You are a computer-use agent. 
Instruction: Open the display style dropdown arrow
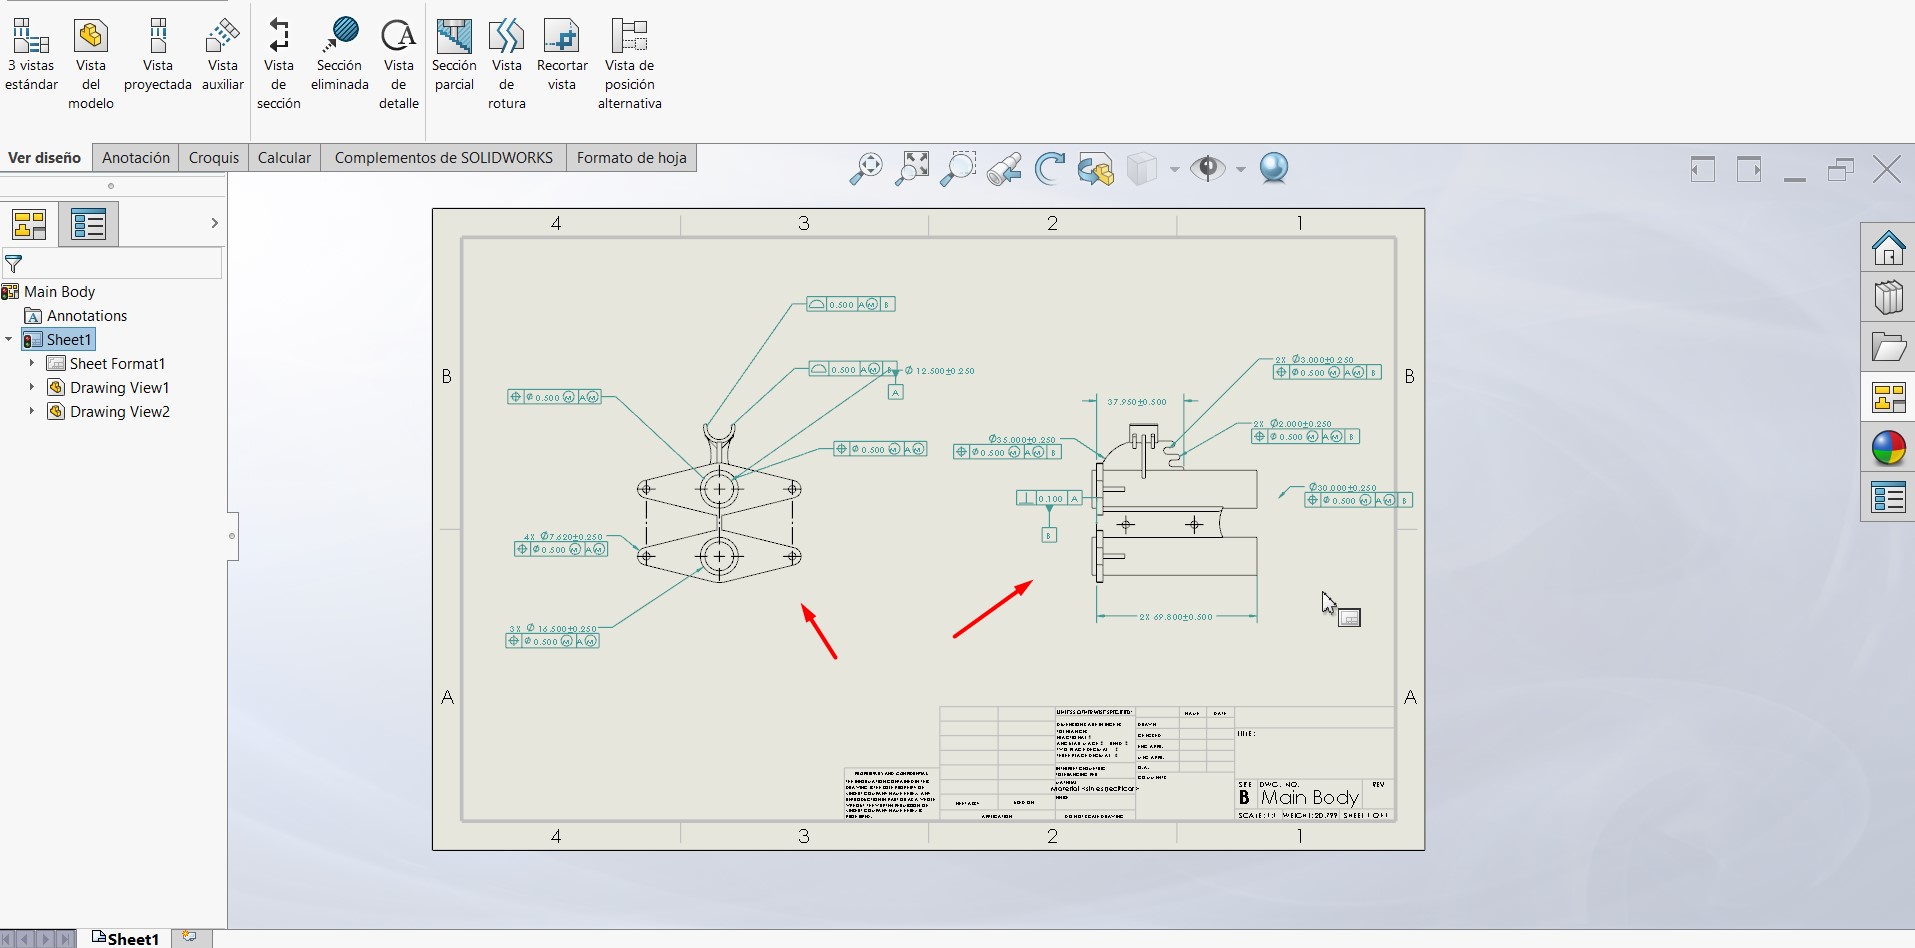tap(1174, 169)
